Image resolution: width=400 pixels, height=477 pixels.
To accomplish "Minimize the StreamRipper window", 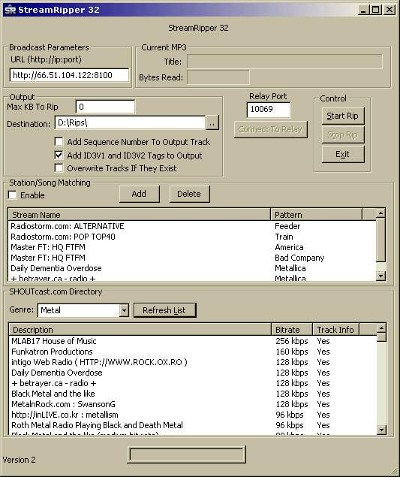I will pyautogui.click(x=363, y=10).
